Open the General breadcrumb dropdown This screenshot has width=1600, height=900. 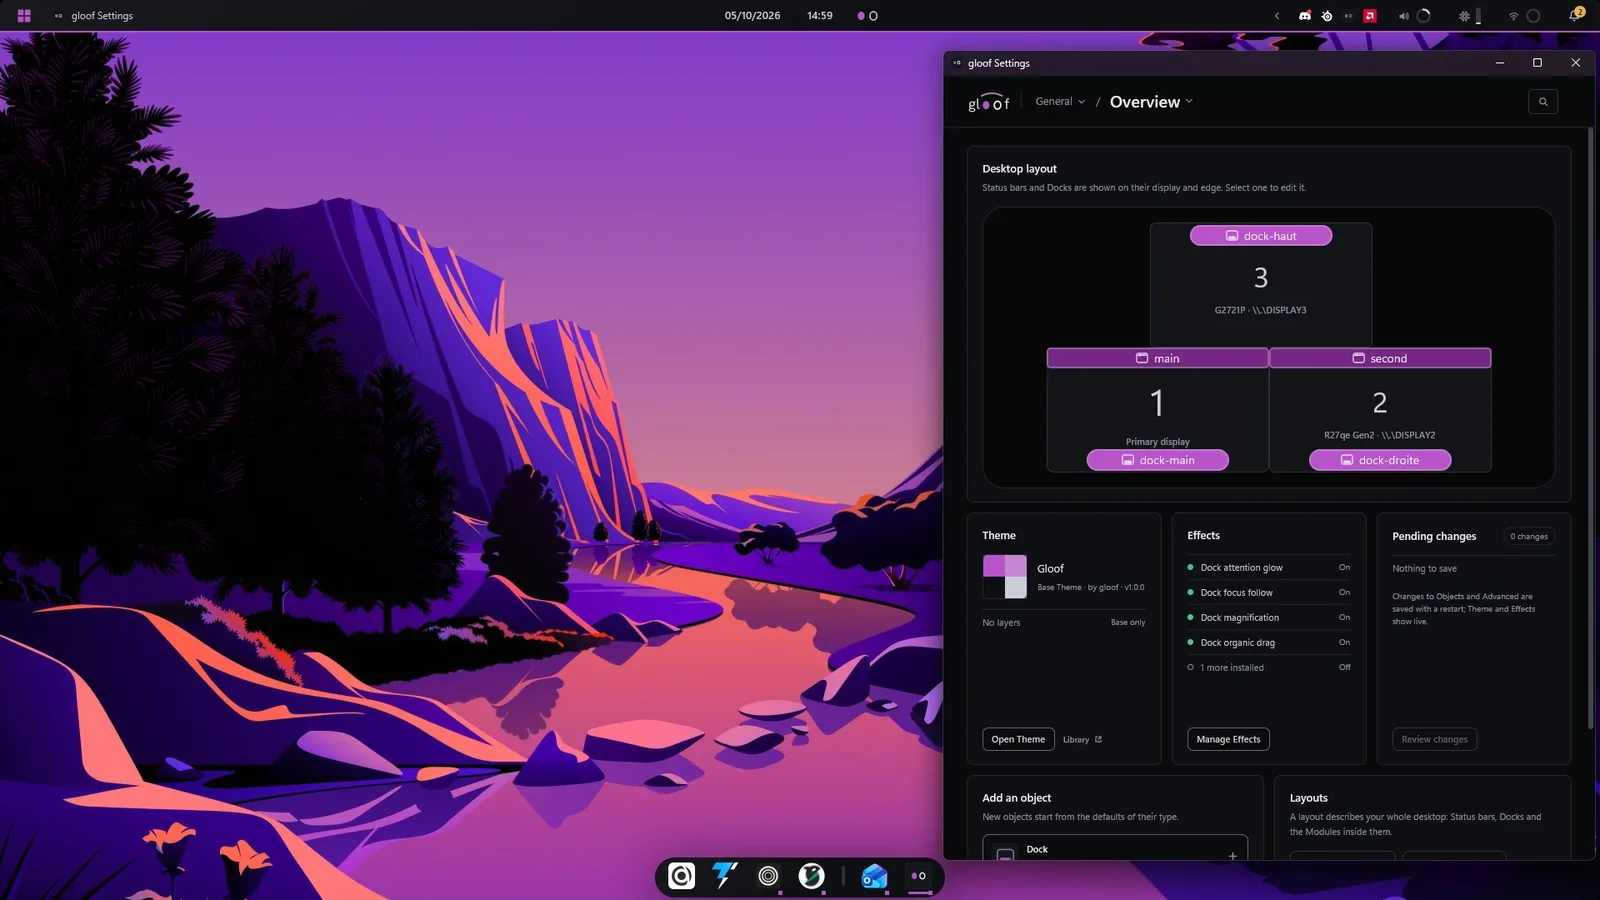click(x=1060, y=102)
